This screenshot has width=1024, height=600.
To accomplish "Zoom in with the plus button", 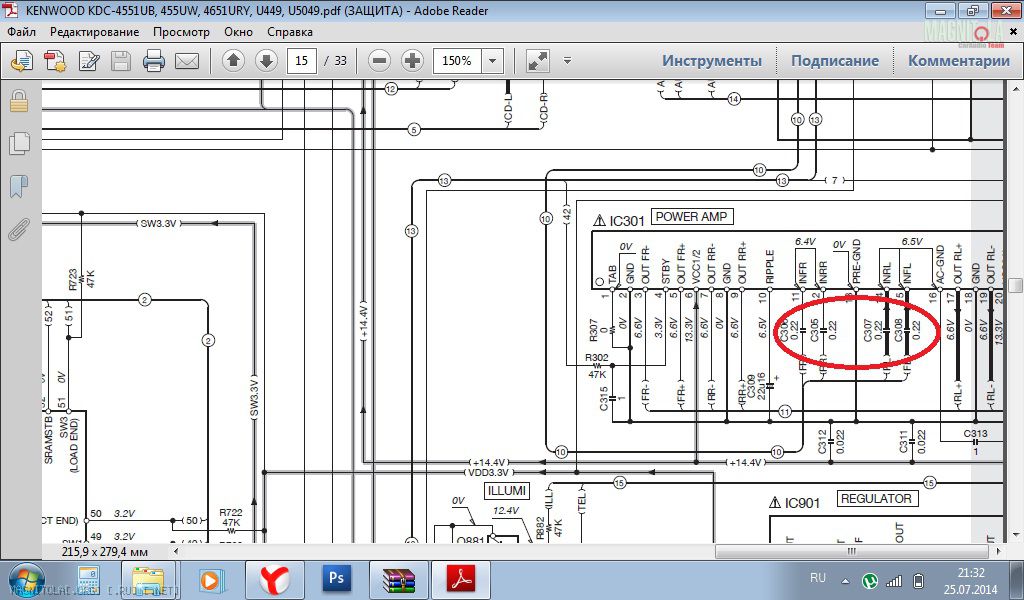I will tap(412, 61).
